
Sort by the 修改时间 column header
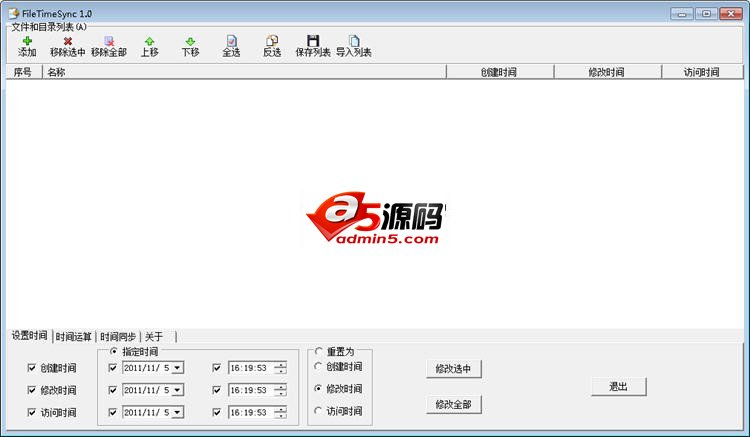607,72
